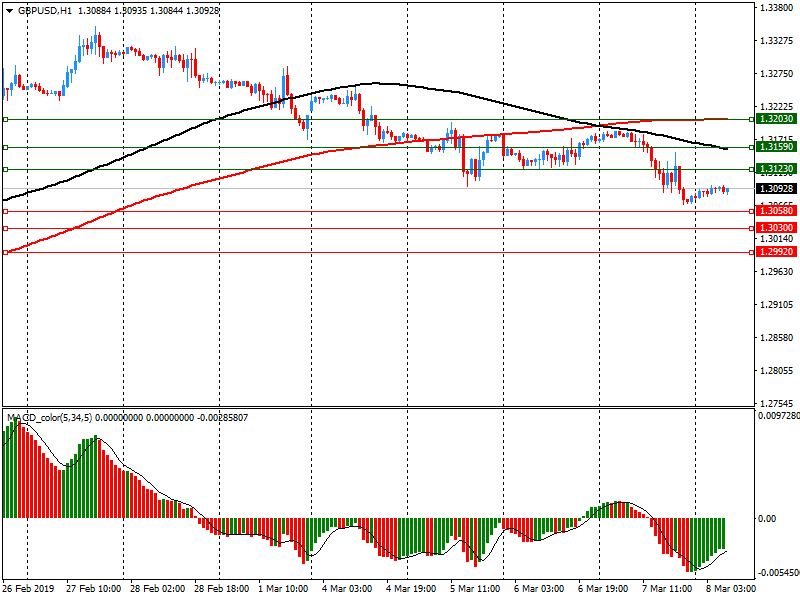Click left handle of the 1.31590 line
The image size is (800, 600).
click(6, 147)
